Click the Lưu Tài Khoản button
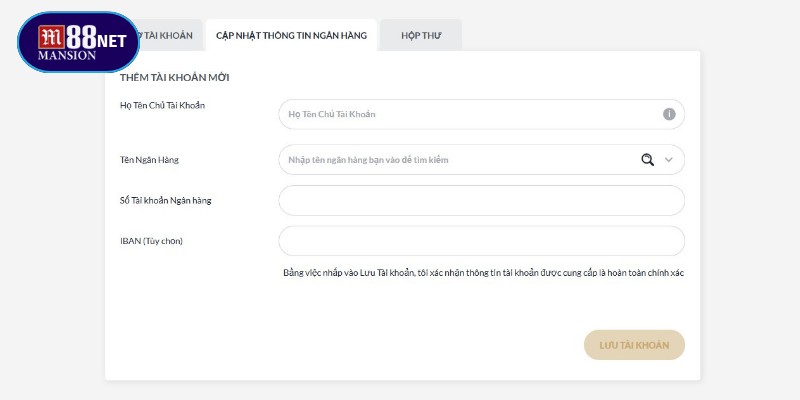 (x=634, y=345)
